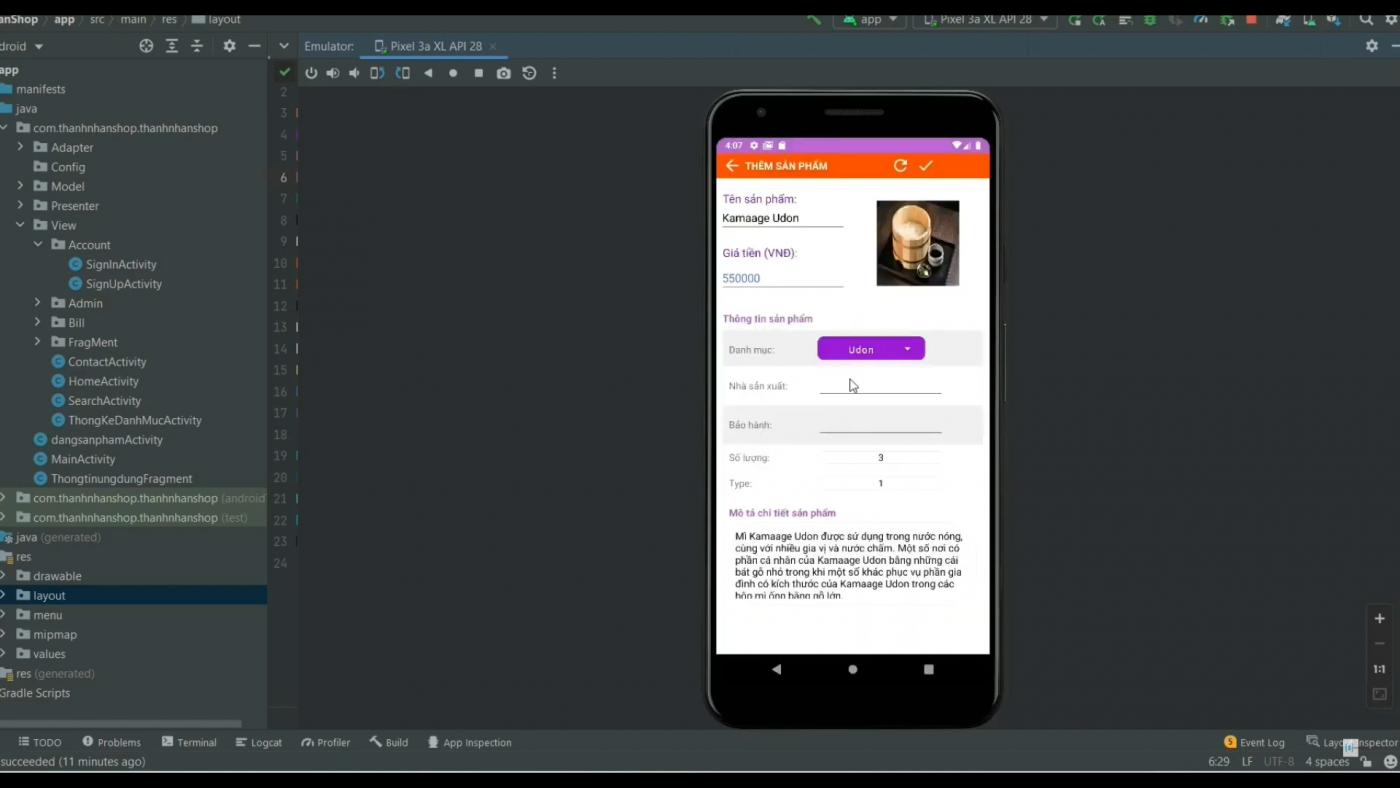The width and height of the screenshot is (1400, 788).
Task: Open the Problems tool window
Action: [x=112, y=742]
